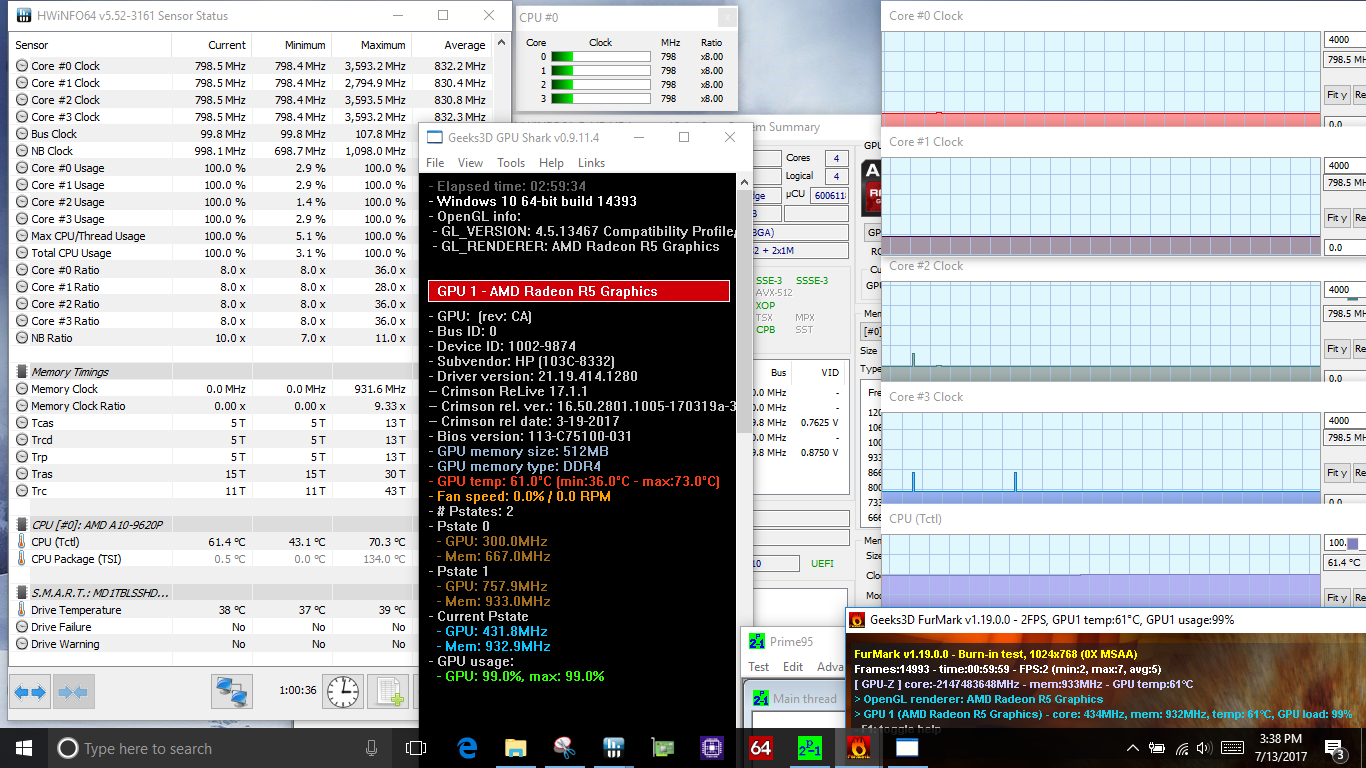Click the clock reset-timer icon in HWiNFO
Viewport: 1366px width, 768px height.
342,691
